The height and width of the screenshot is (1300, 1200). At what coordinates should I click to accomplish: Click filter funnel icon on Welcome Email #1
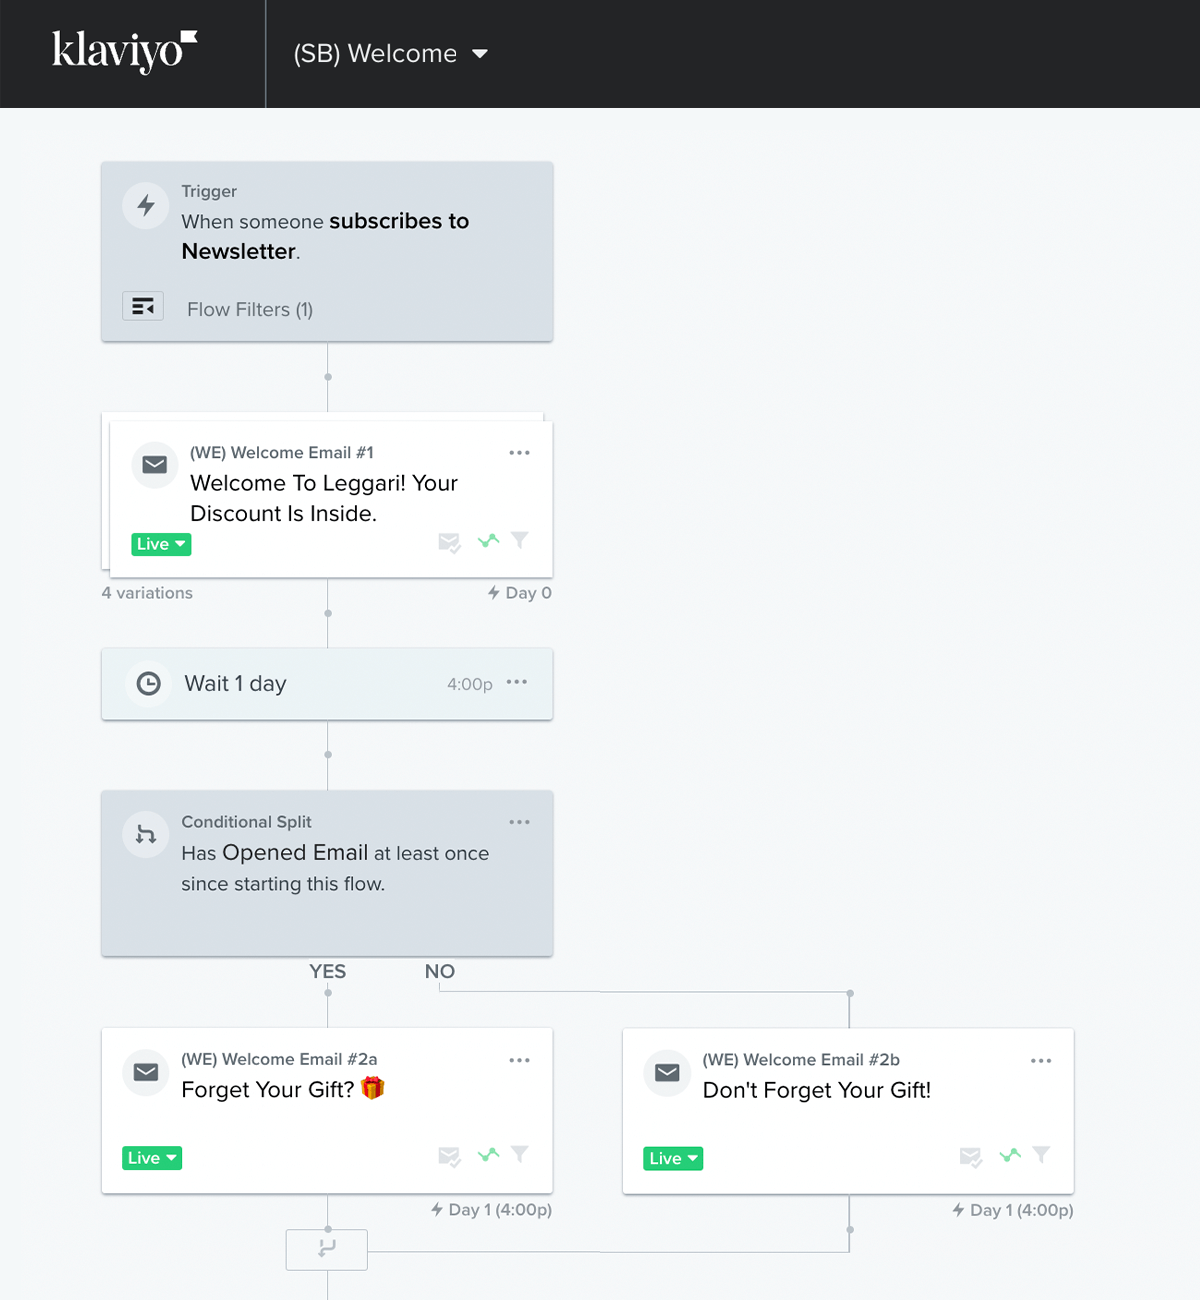coord(520,540)
